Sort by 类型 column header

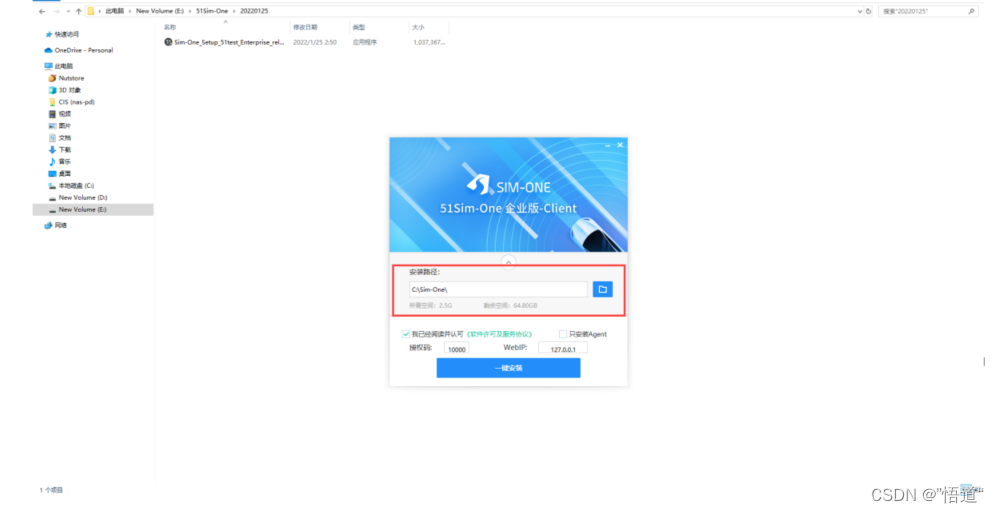point(359,27)
